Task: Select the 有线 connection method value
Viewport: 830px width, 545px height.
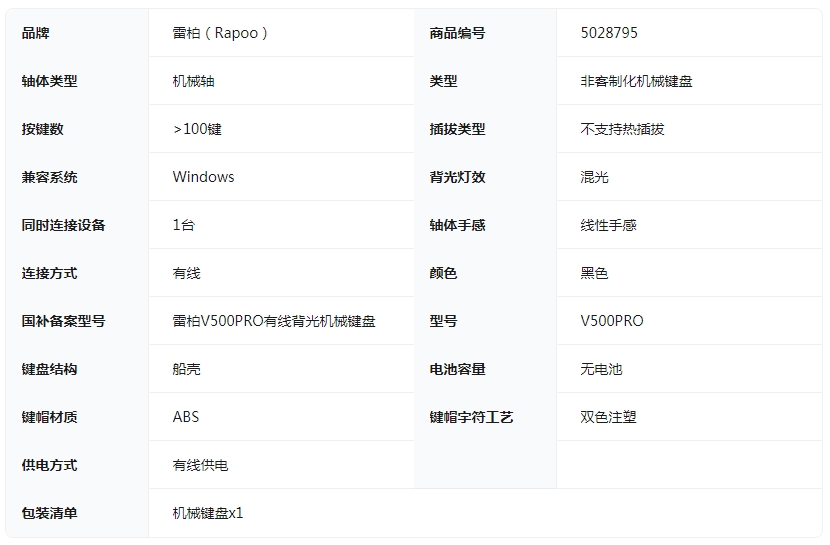Action: (186, 273)
